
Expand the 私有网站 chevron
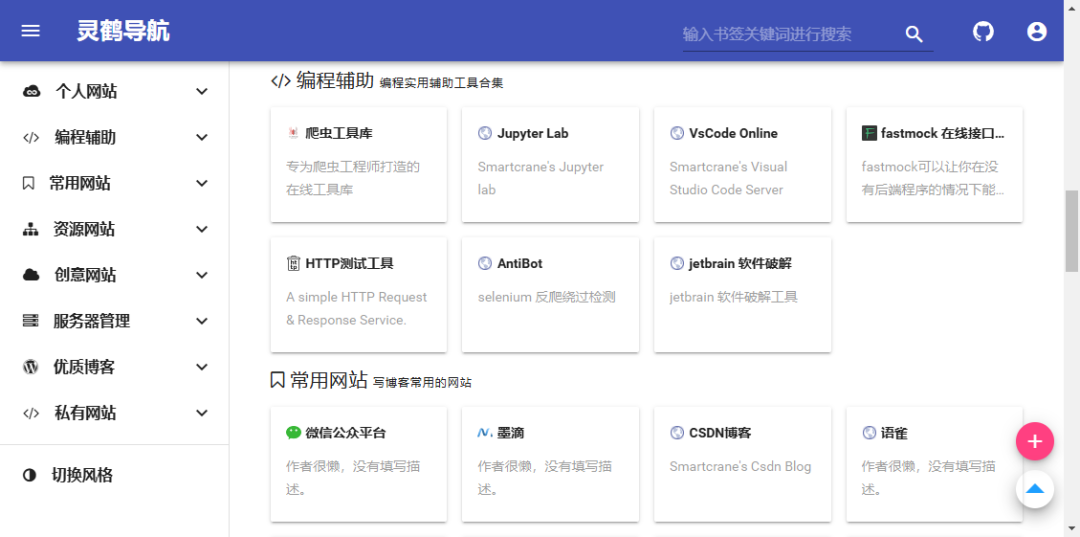click(x=202, y=414)
